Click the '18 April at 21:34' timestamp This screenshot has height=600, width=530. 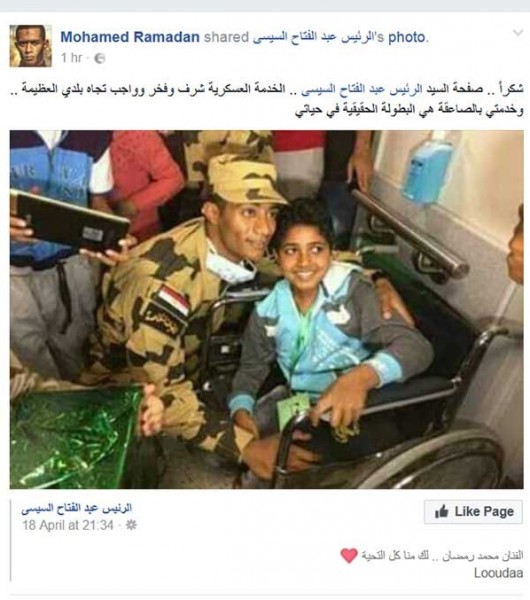click(68, 525)
